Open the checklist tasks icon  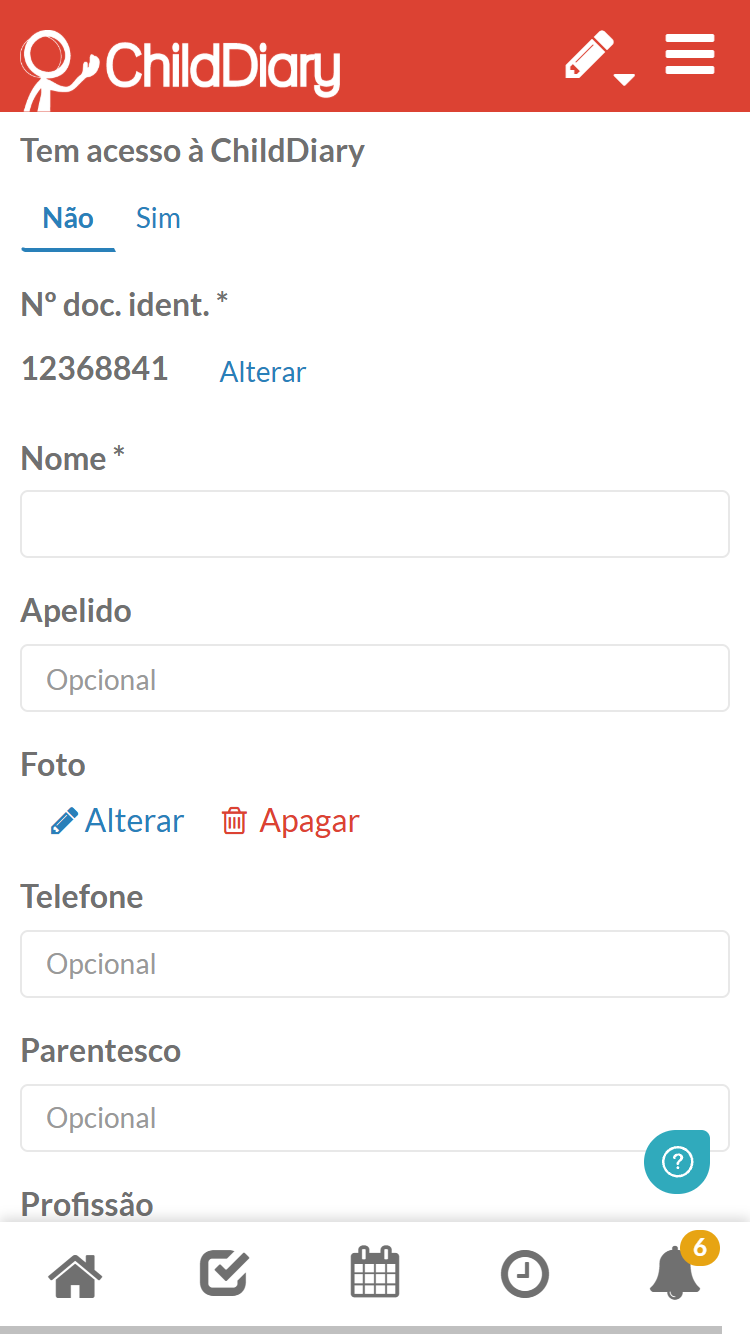[x=225, y=1274]
